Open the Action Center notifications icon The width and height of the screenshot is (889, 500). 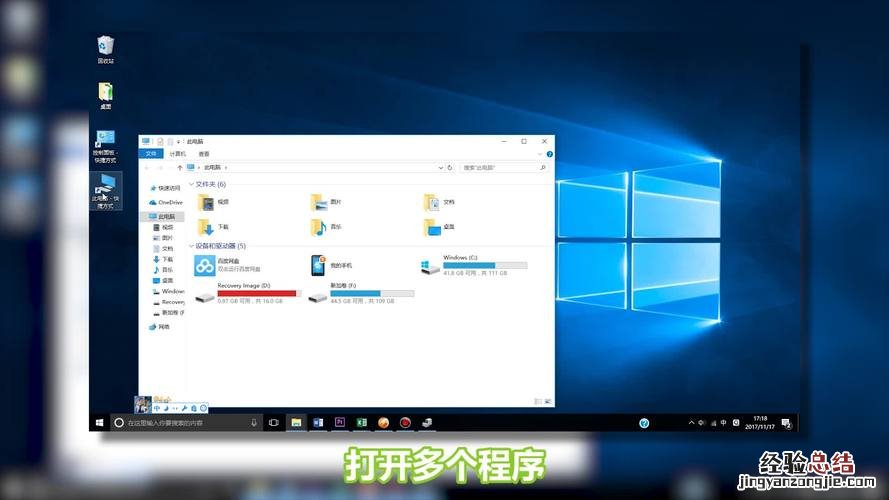pos(786,423)
